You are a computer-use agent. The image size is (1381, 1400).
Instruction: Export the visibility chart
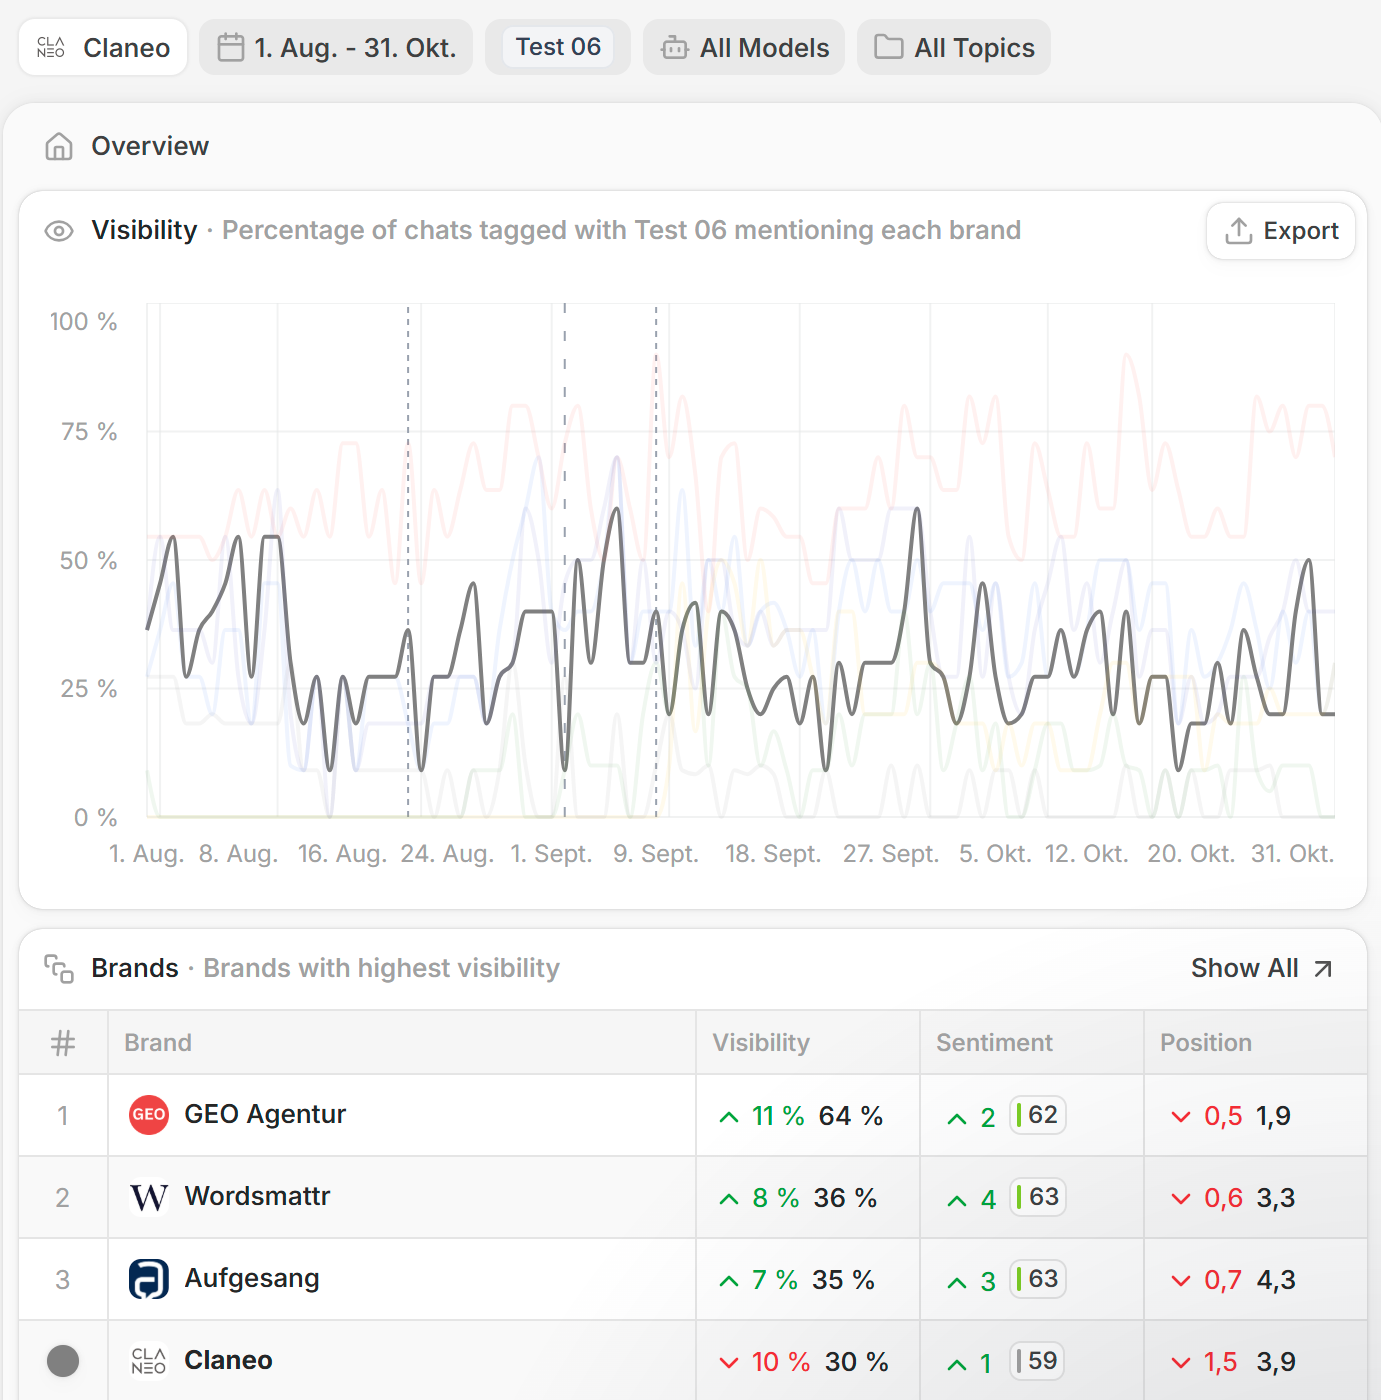point(1281,231)
